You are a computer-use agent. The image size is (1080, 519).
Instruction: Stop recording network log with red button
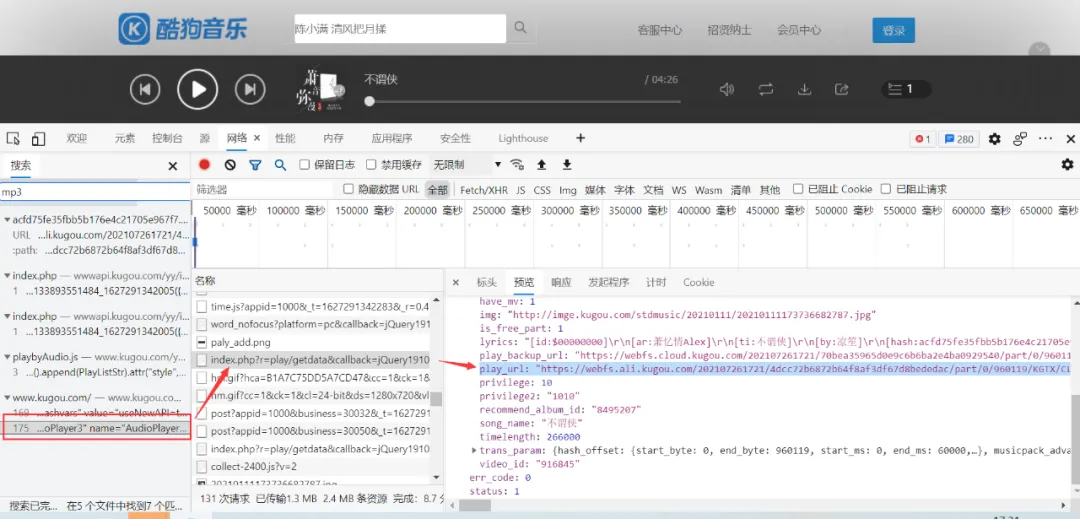205,165
